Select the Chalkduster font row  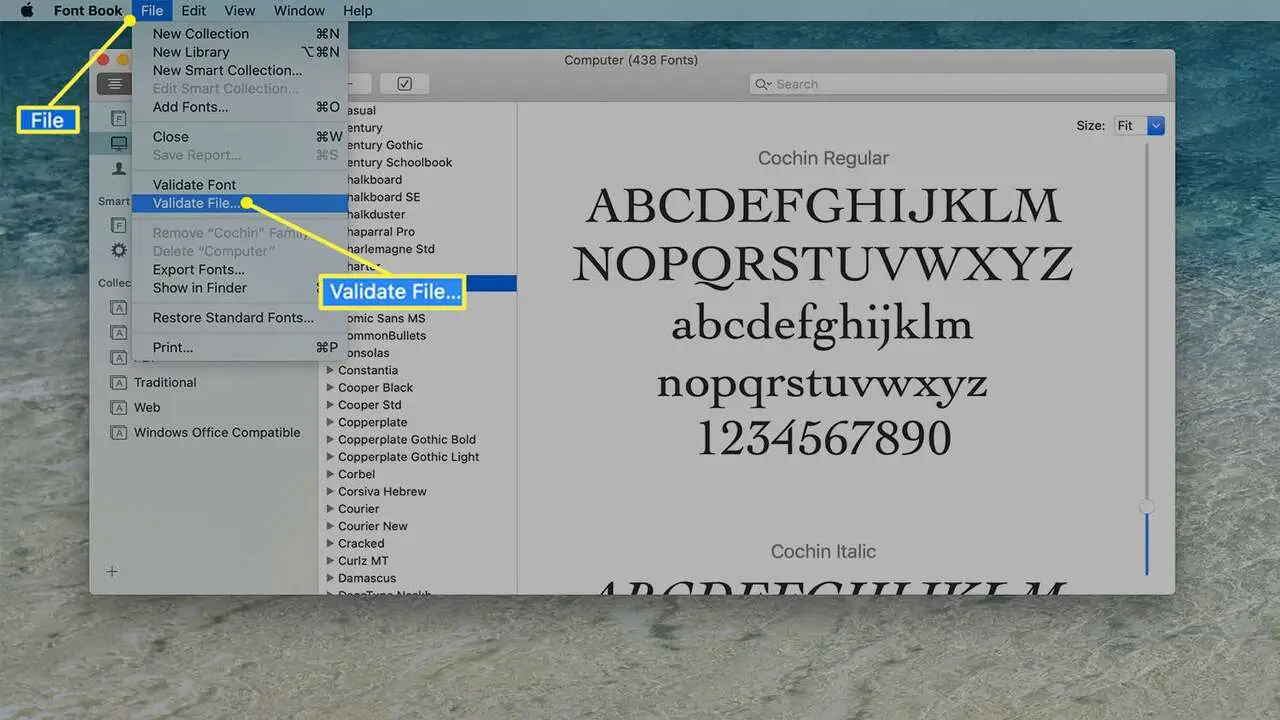click(x=418, y=214)
